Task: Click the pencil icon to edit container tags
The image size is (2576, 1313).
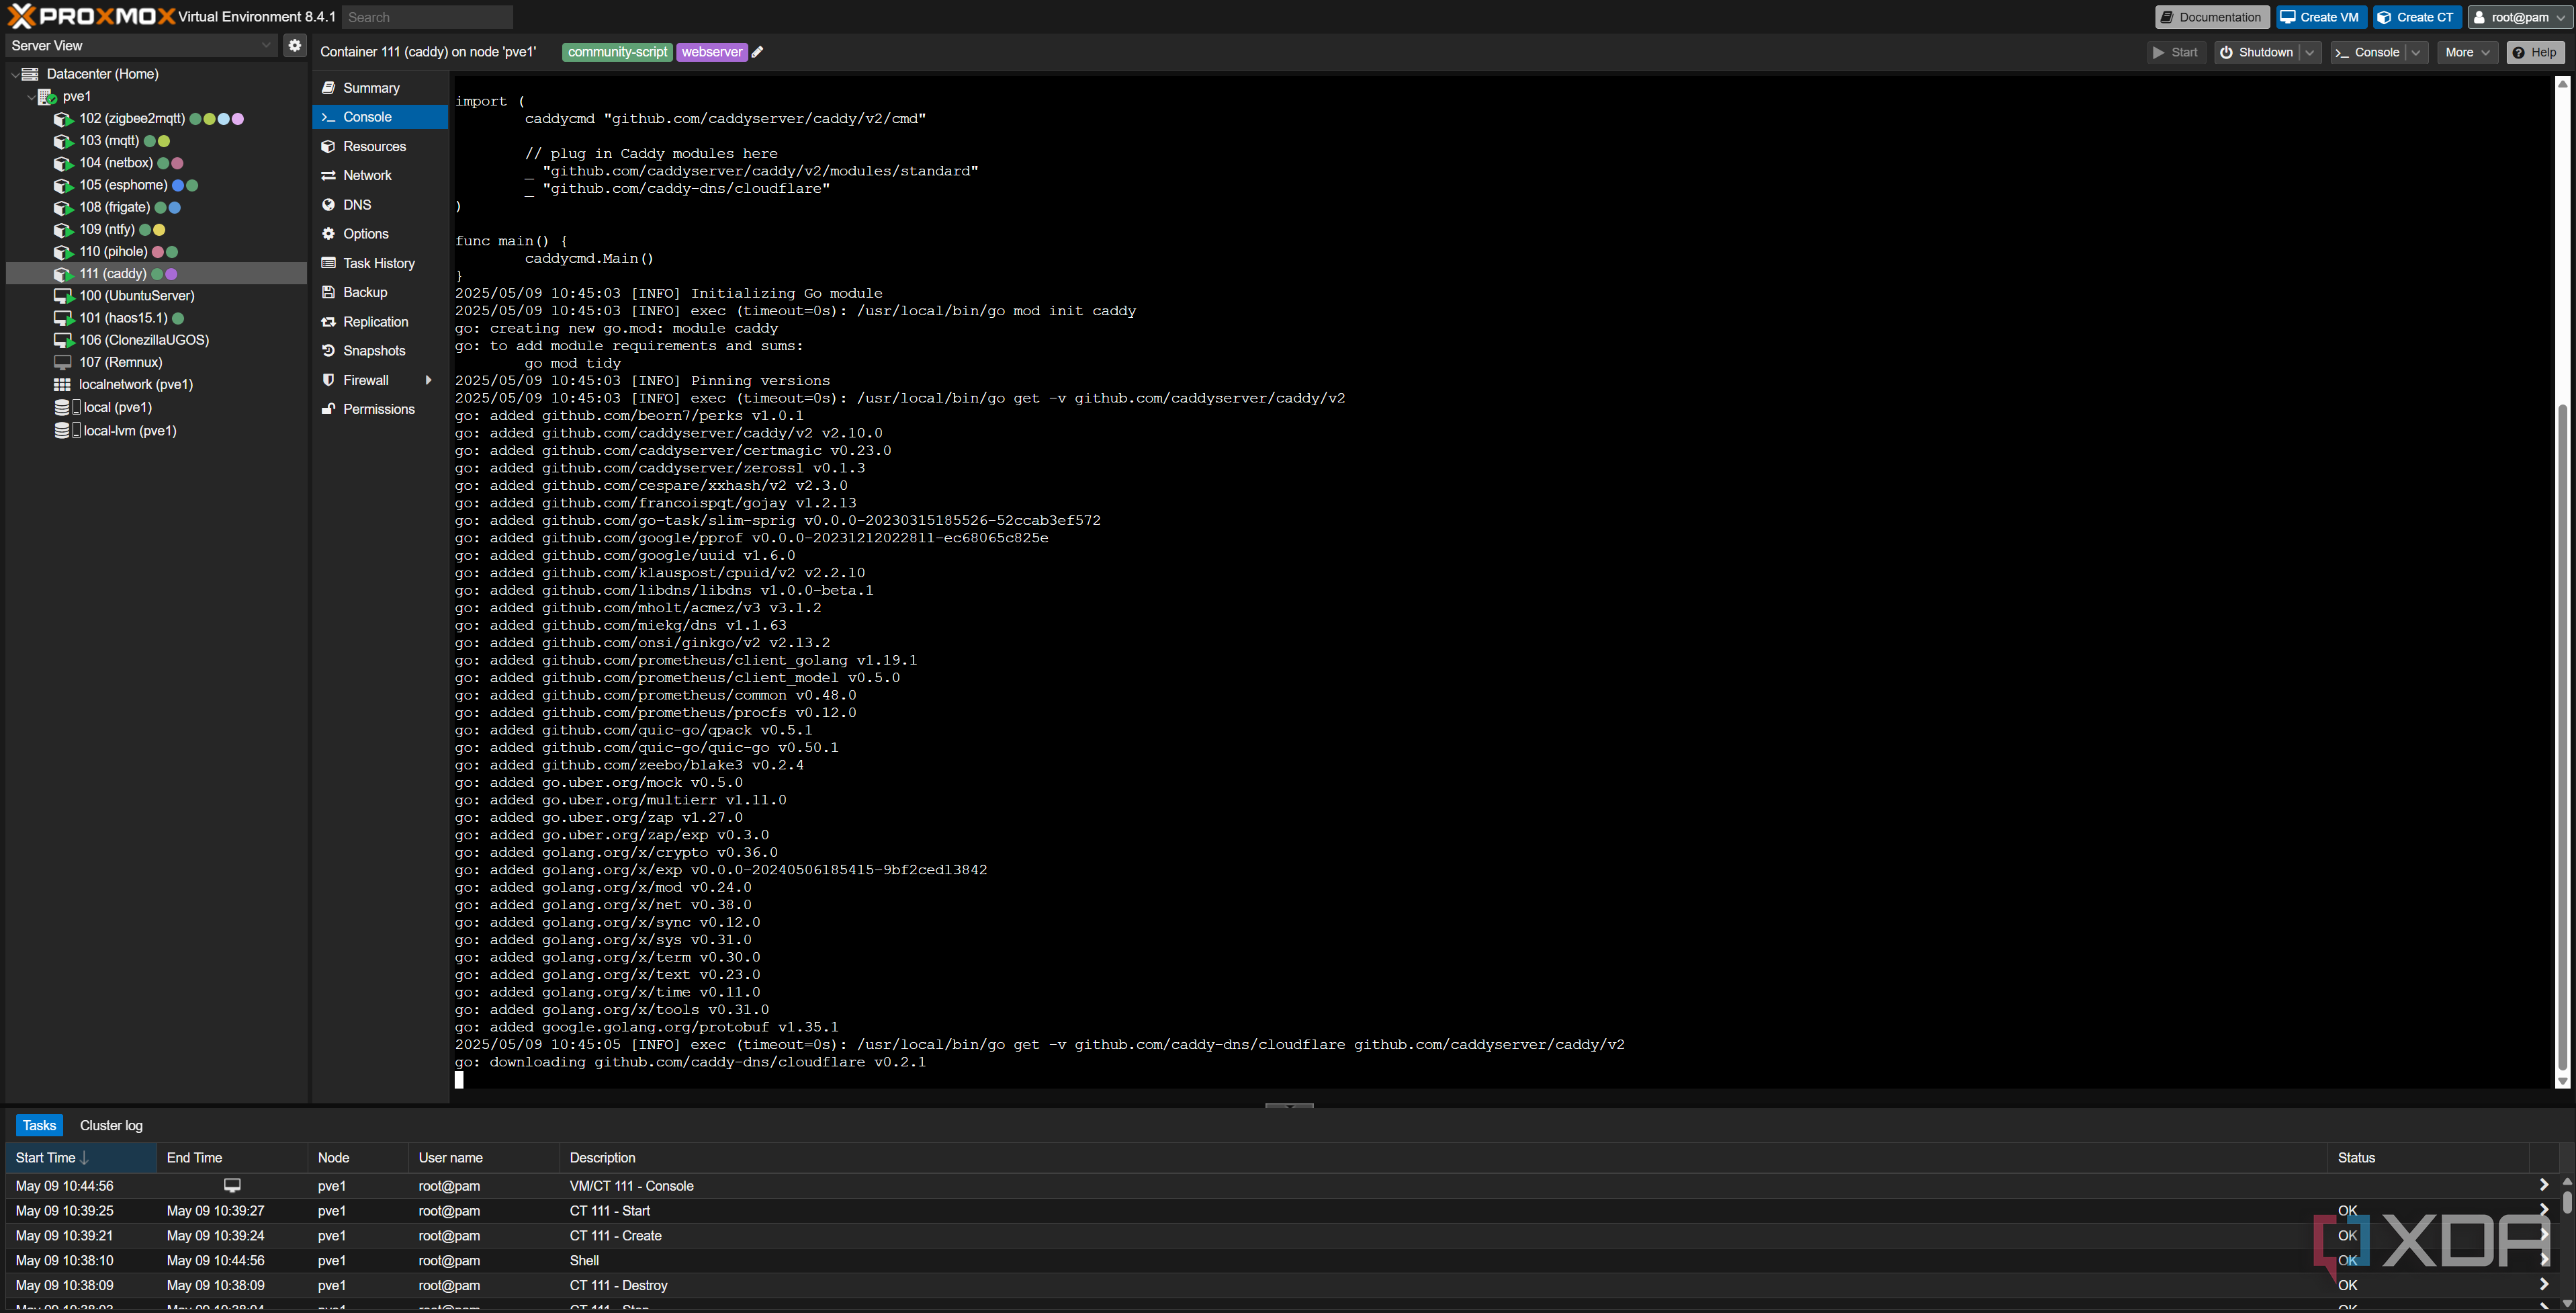Action: point(757,52)
